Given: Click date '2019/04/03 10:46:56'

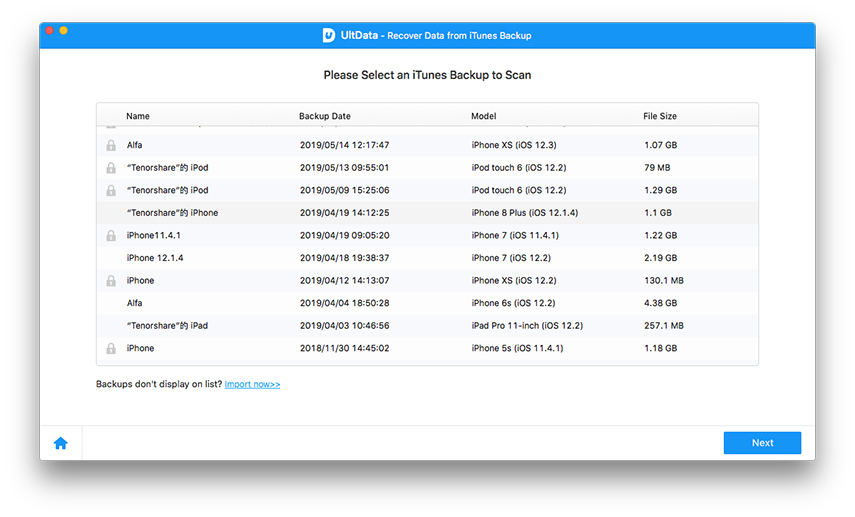Looking at the screenshot, I should pos(345,326).
